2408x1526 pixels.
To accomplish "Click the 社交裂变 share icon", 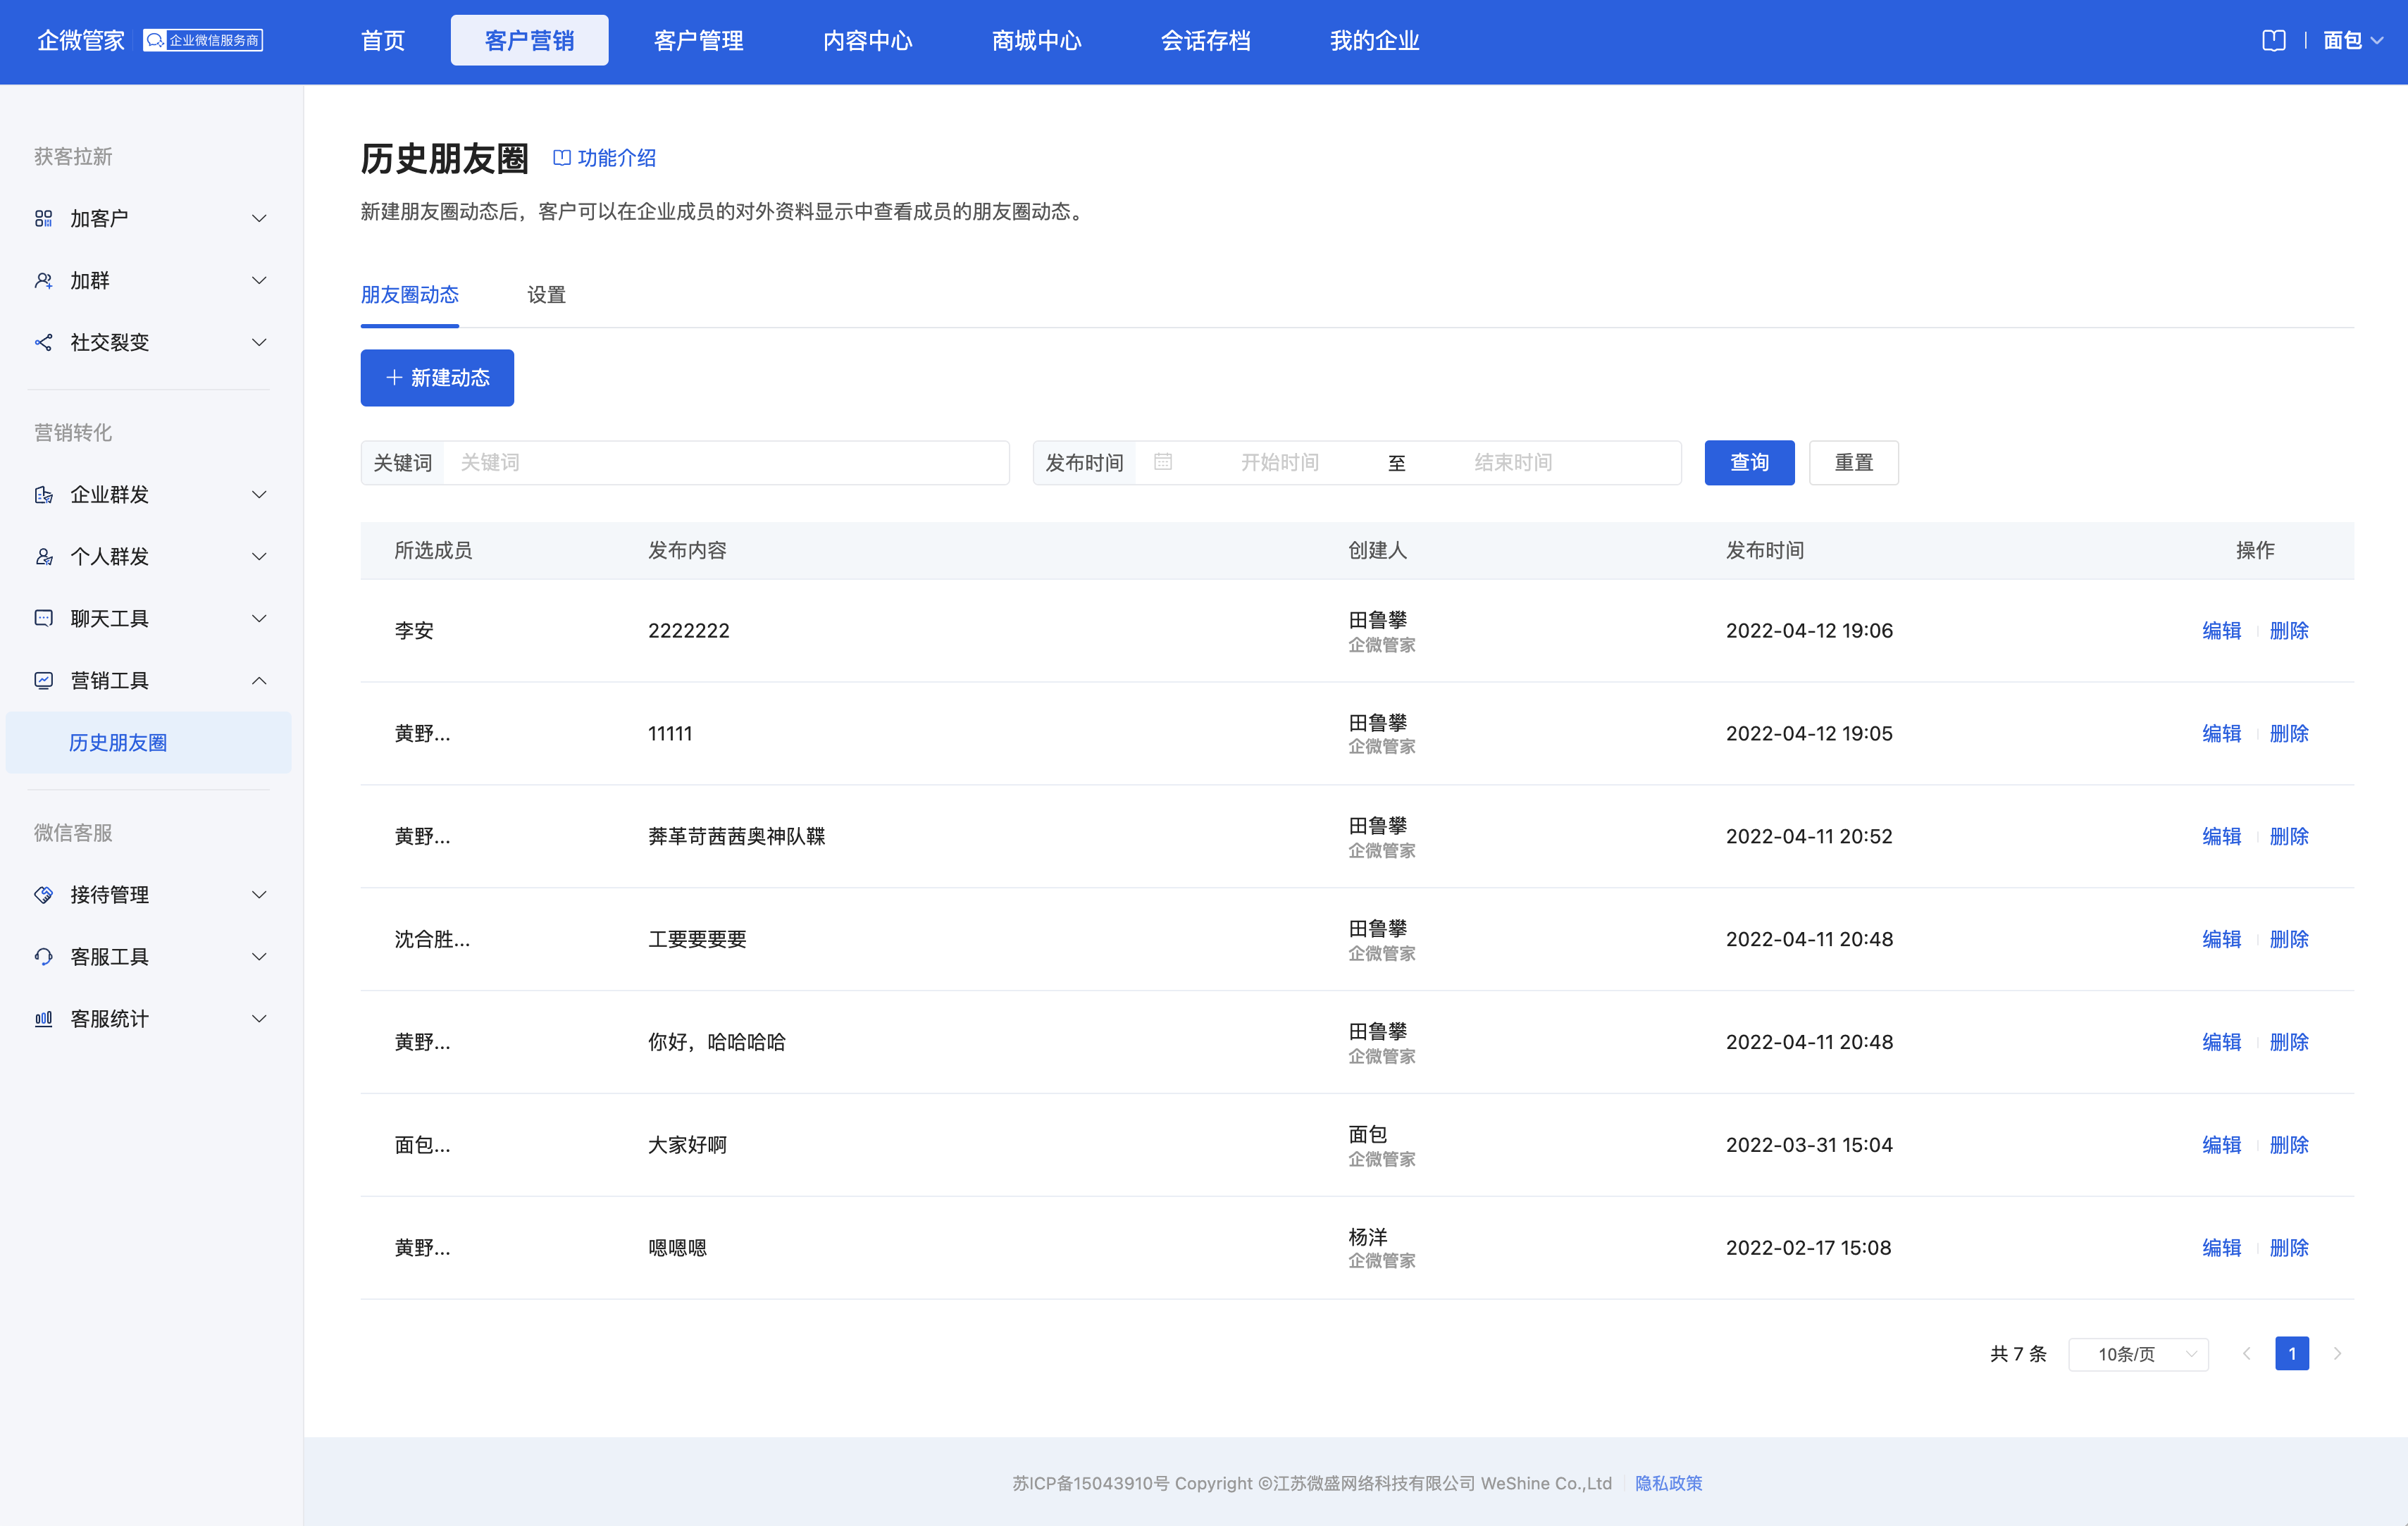I will click(x=43, y=342).
